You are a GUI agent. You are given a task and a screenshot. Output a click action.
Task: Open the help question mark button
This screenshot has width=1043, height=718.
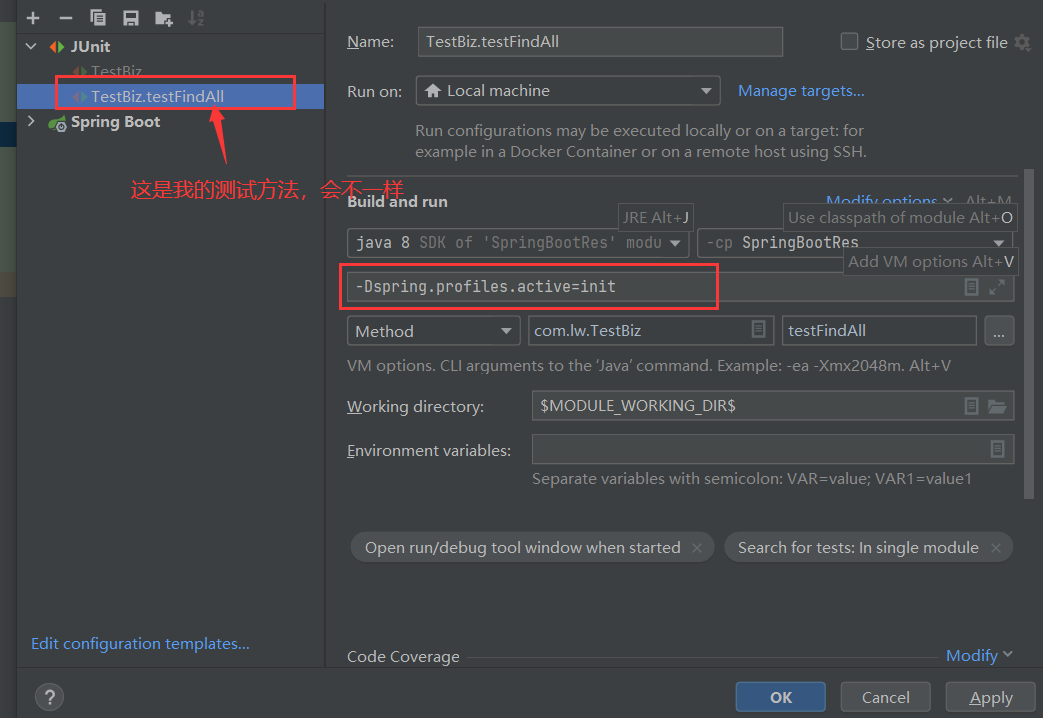click(49, 697)
